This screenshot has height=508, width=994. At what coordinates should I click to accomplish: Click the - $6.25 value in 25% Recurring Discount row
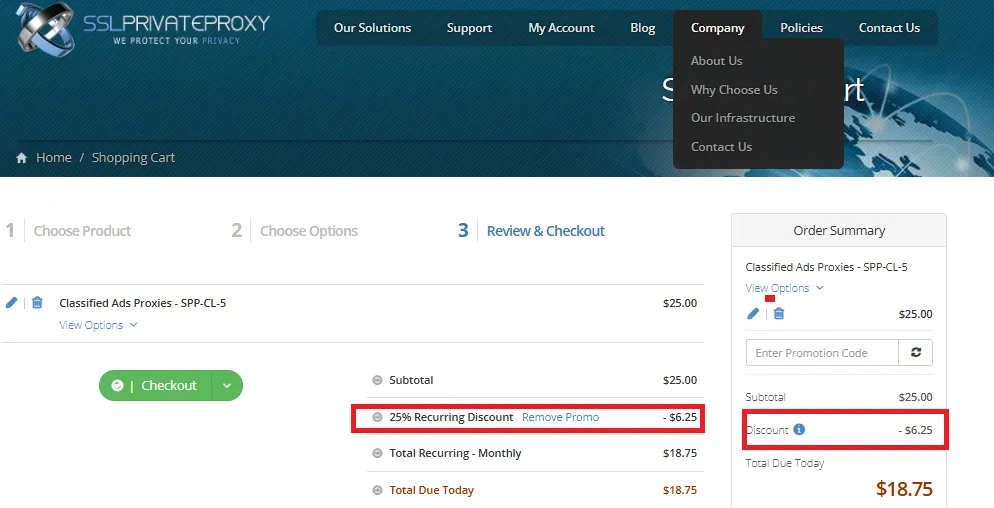[x=680, y=417]
